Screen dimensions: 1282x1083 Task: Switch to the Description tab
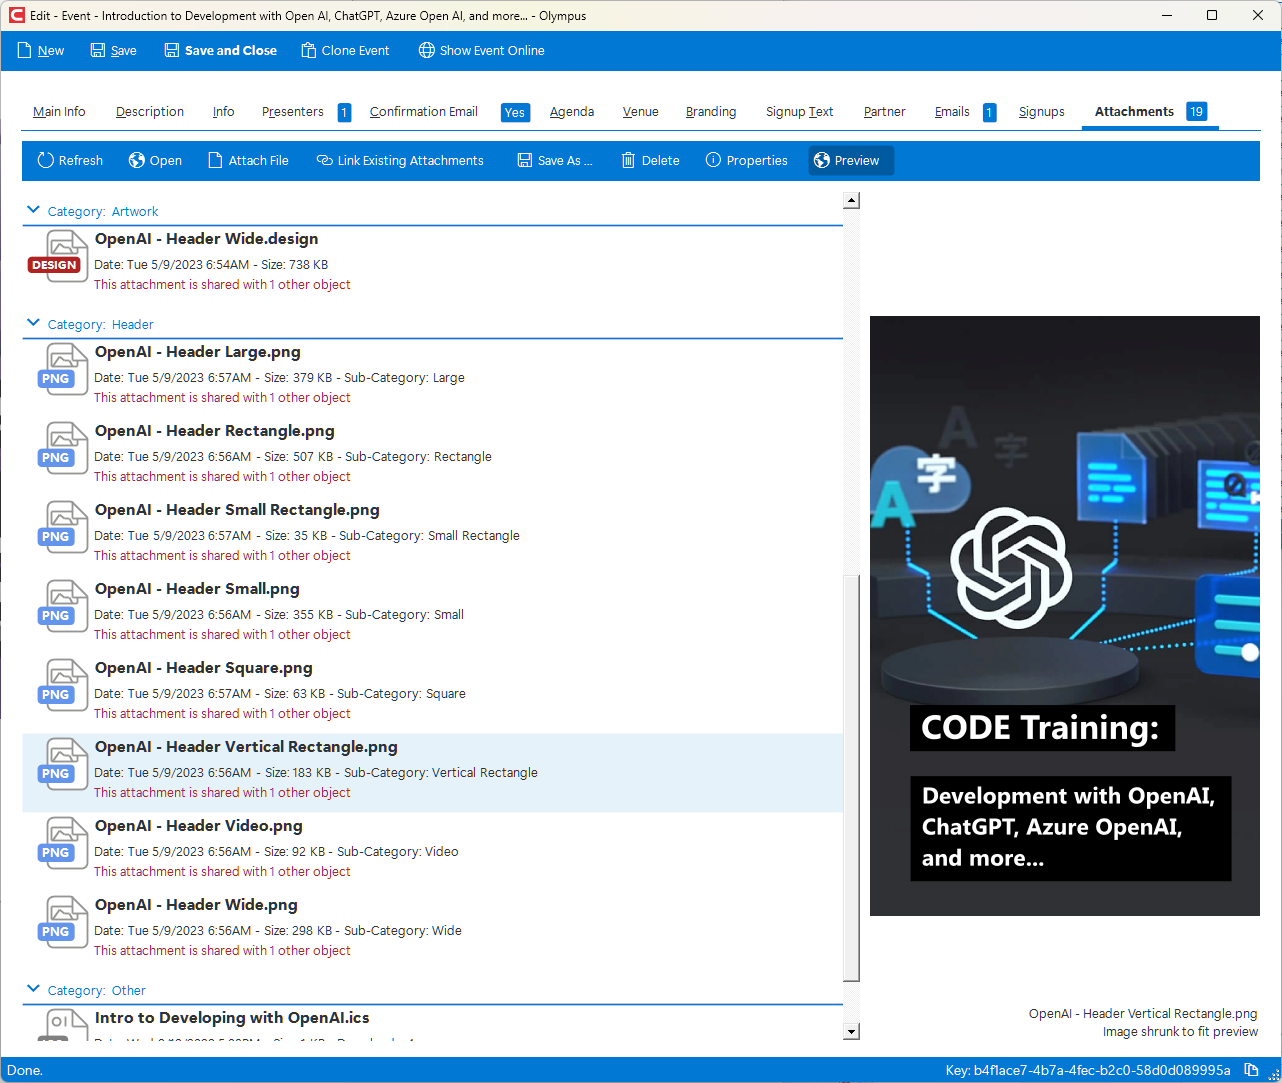[x=150, y=112]
